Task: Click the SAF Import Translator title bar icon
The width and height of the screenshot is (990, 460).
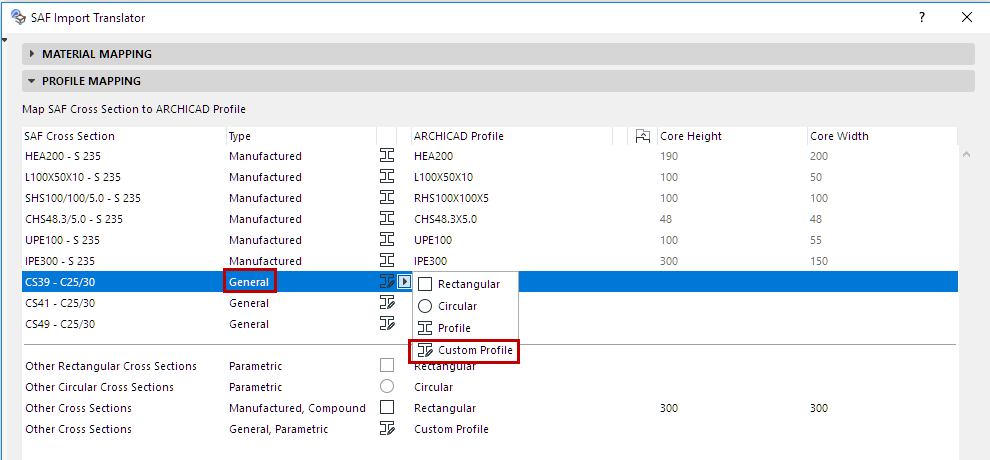Action: pyautogui.click(x=19, y=18)
